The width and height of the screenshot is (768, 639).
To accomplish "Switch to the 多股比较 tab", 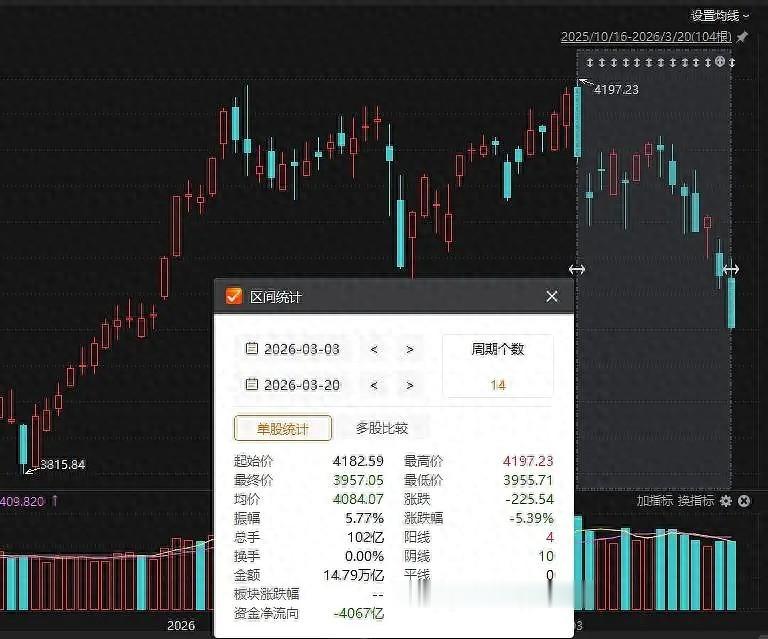I will coord(382,428).
